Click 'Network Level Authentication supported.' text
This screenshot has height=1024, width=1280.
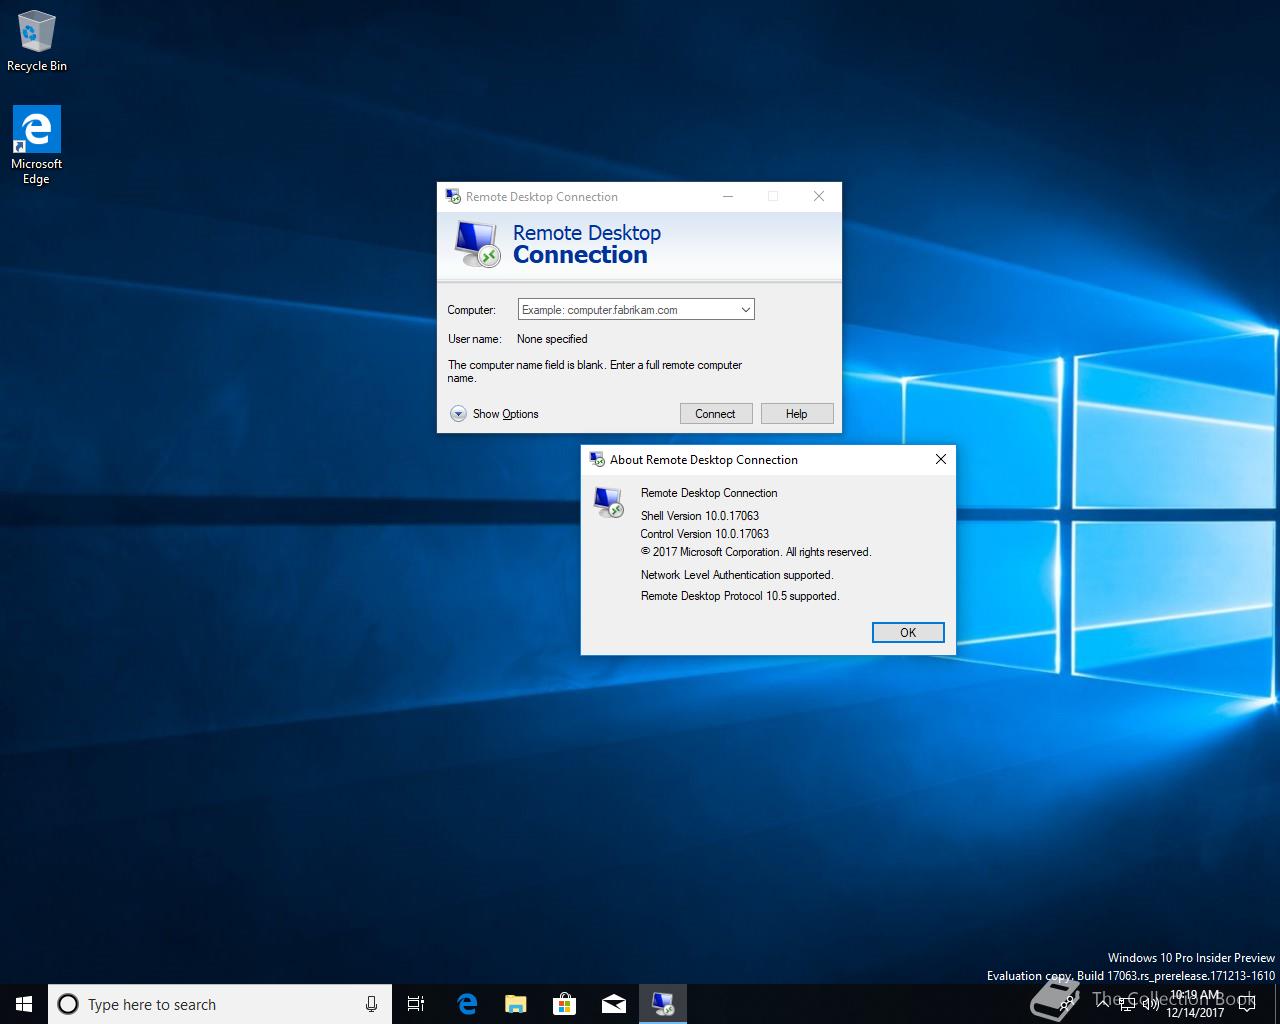[737, 575]
